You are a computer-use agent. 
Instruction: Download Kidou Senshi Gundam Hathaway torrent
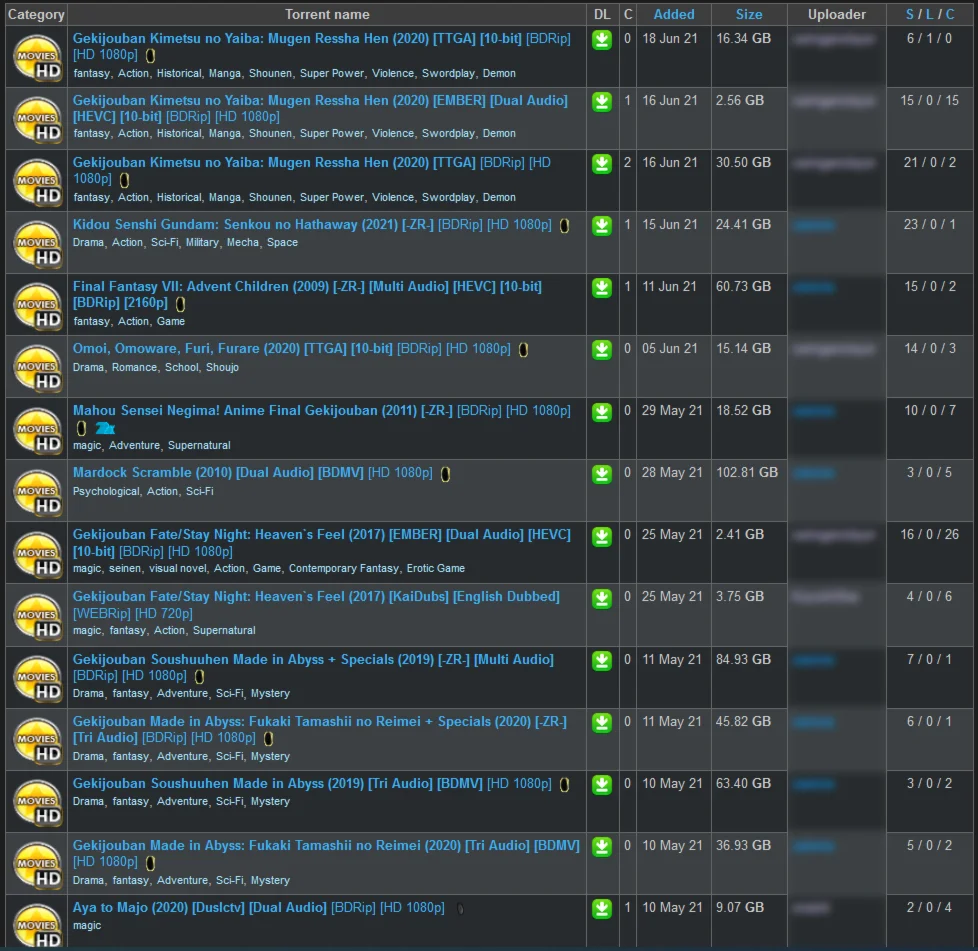[601, 226]
